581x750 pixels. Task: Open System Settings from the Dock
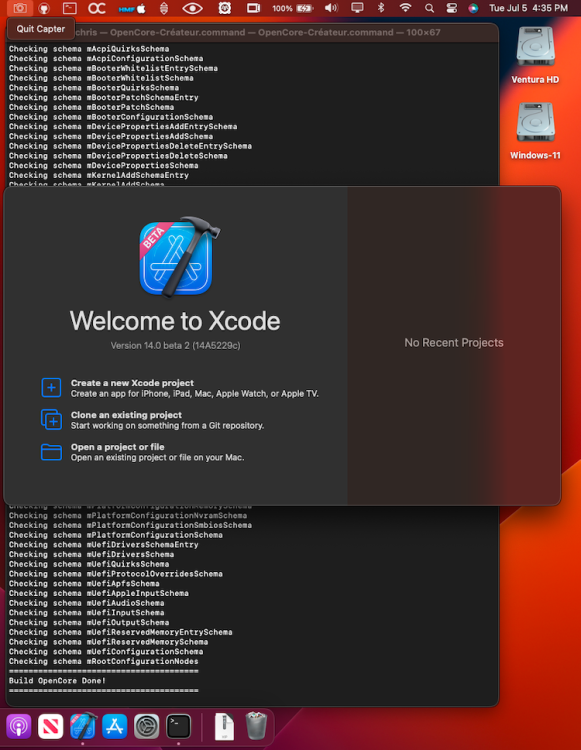click(146, 726)
